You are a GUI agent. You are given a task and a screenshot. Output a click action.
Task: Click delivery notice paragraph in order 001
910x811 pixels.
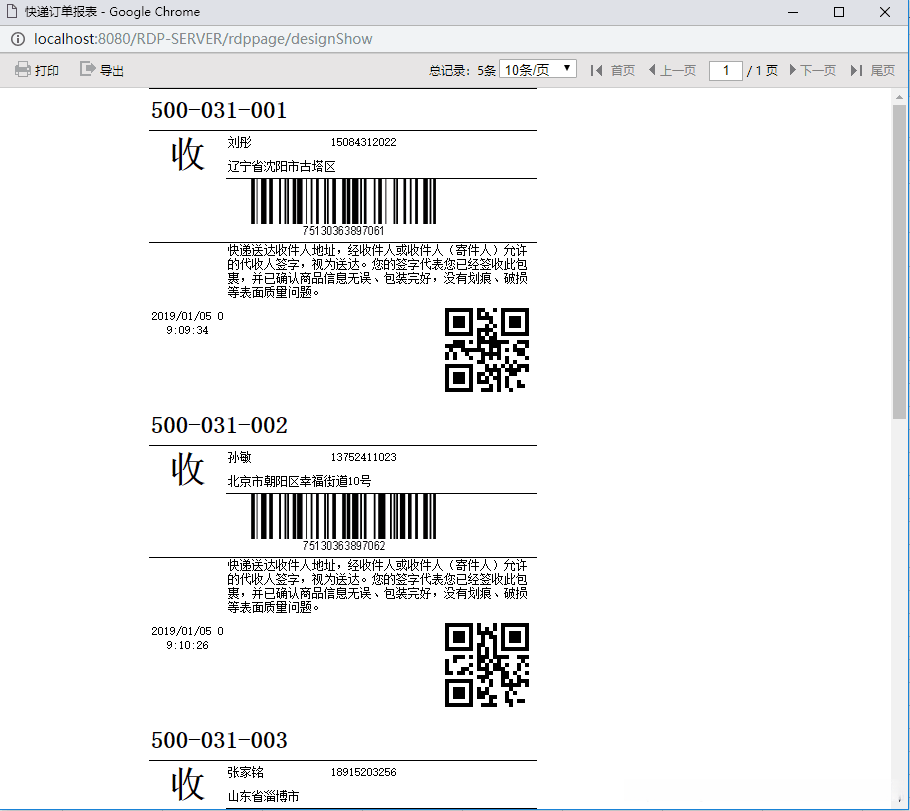point(377,271)
